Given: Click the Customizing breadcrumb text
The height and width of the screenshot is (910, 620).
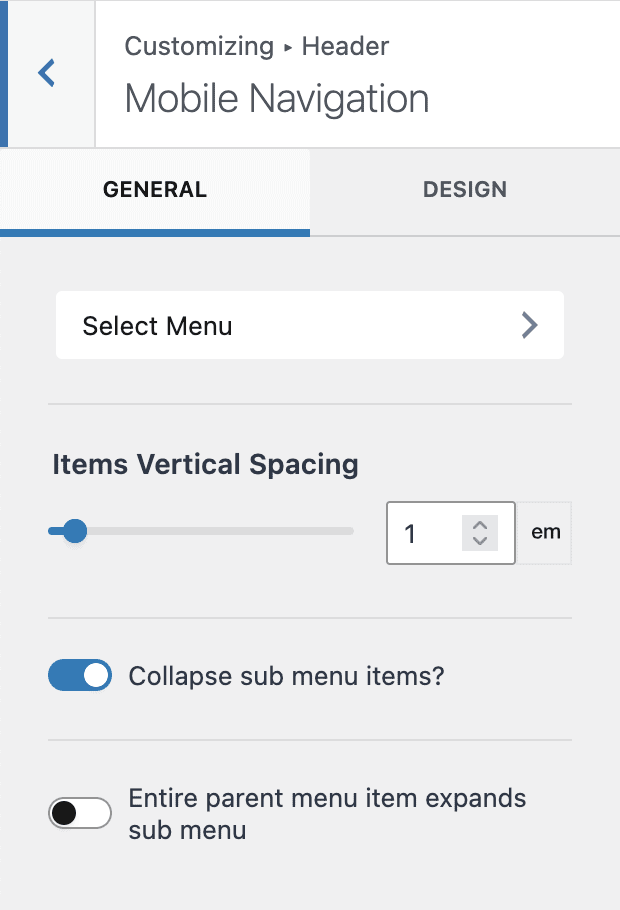Looking at the screenshot, I should pos(198,46).
